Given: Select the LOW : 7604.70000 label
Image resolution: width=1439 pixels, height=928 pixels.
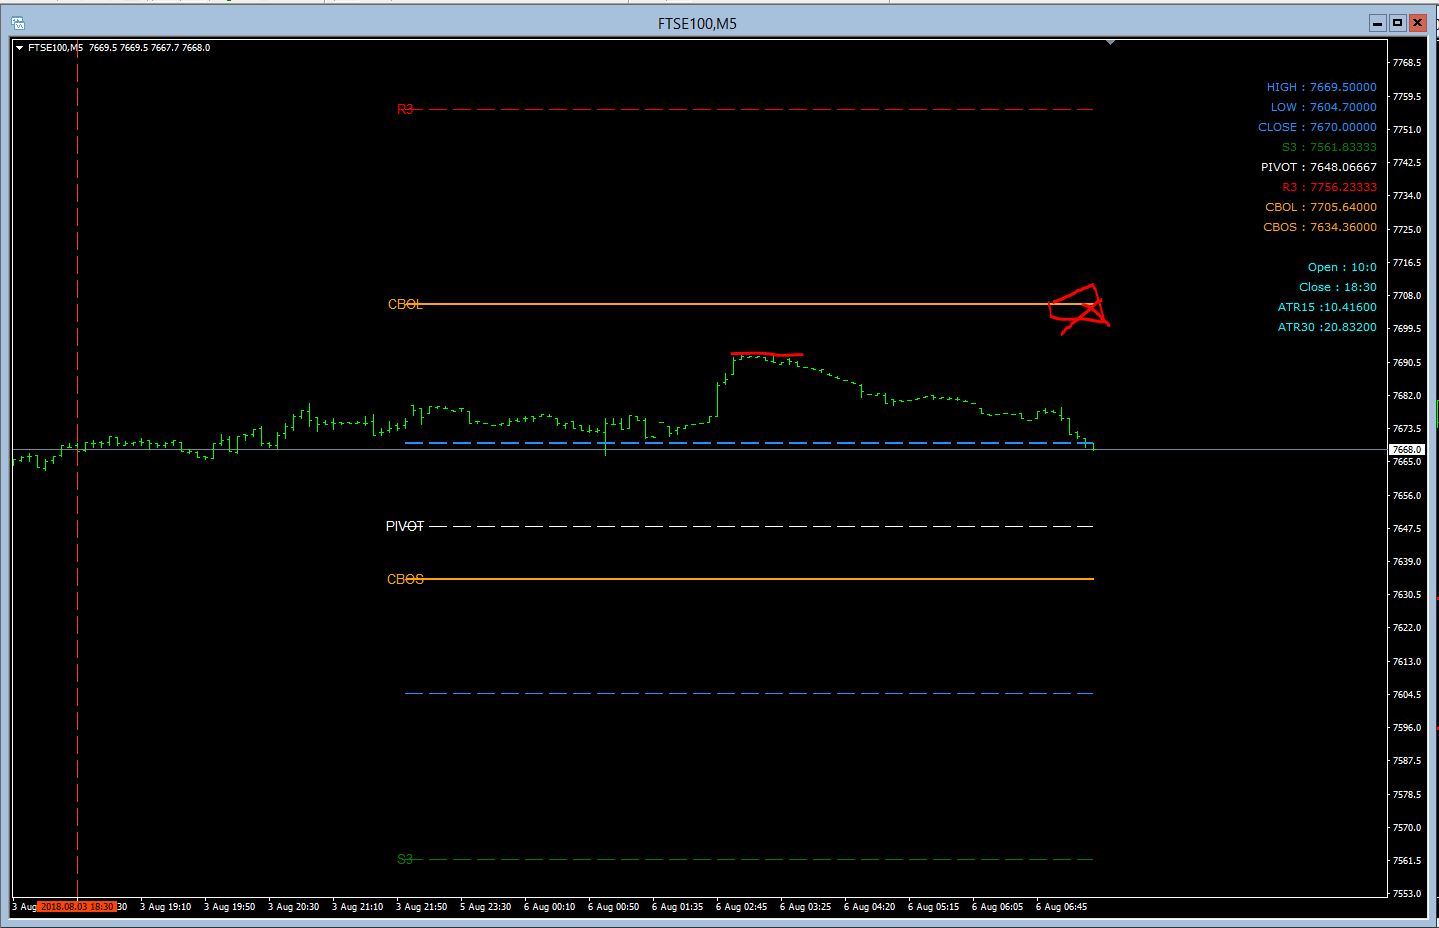Looking at the screenshot, I should pos(1323,107).
